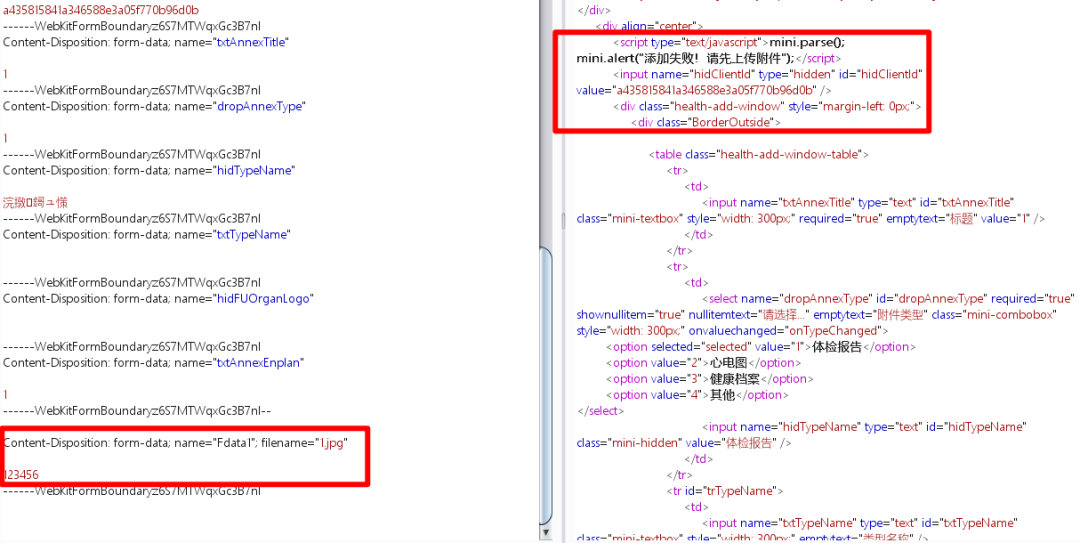Click the closing boundary line ending with "--"
Screen dimensions: 1080x543
[137, 411]
